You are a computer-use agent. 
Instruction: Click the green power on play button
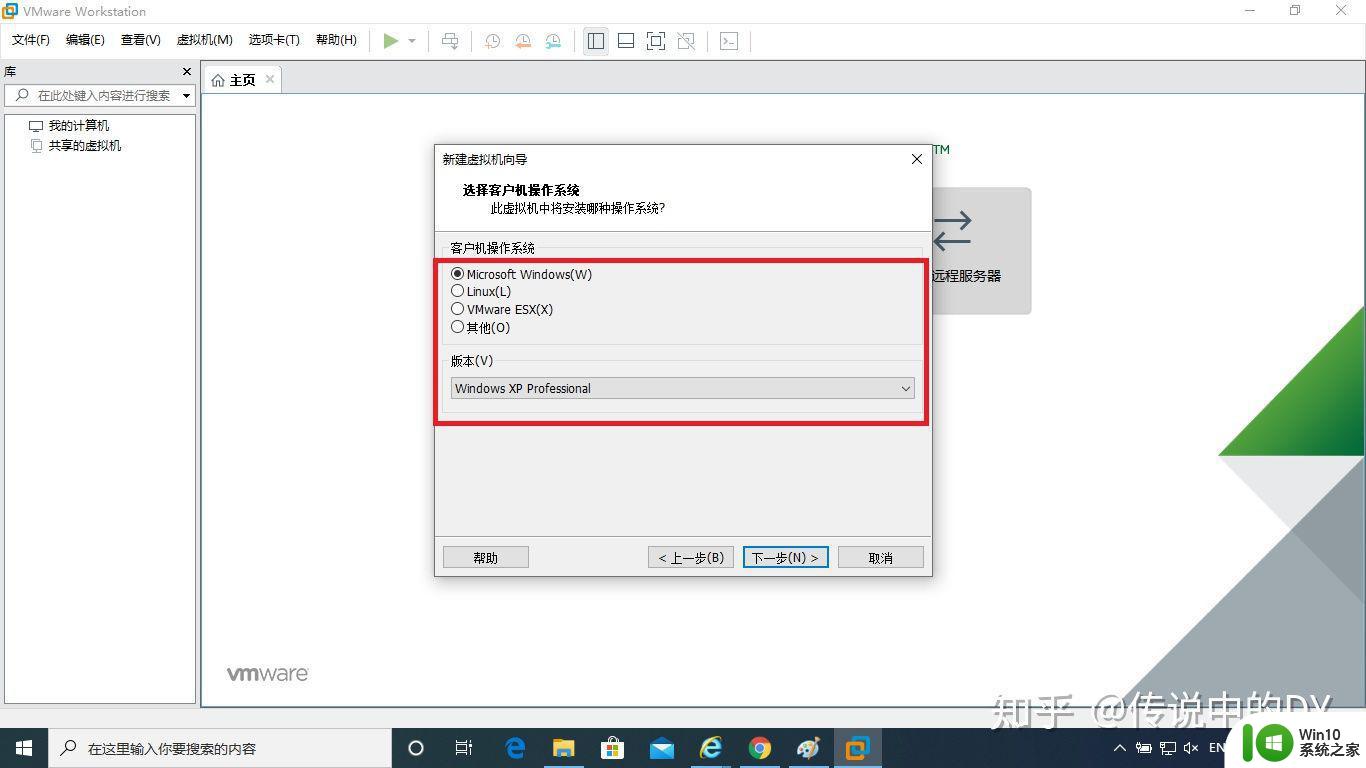pyautogui.click(x=391, y=41)
